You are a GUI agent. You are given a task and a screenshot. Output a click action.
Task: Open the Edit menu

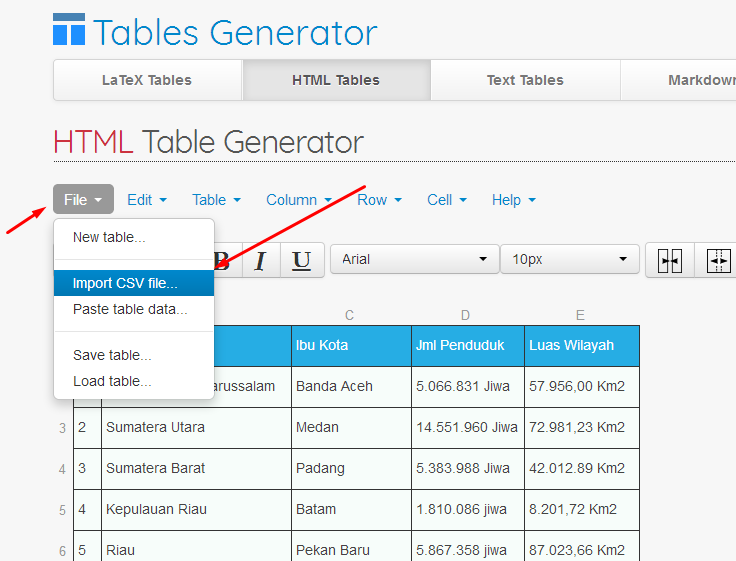pyautogui.click(x=147, y=200)
